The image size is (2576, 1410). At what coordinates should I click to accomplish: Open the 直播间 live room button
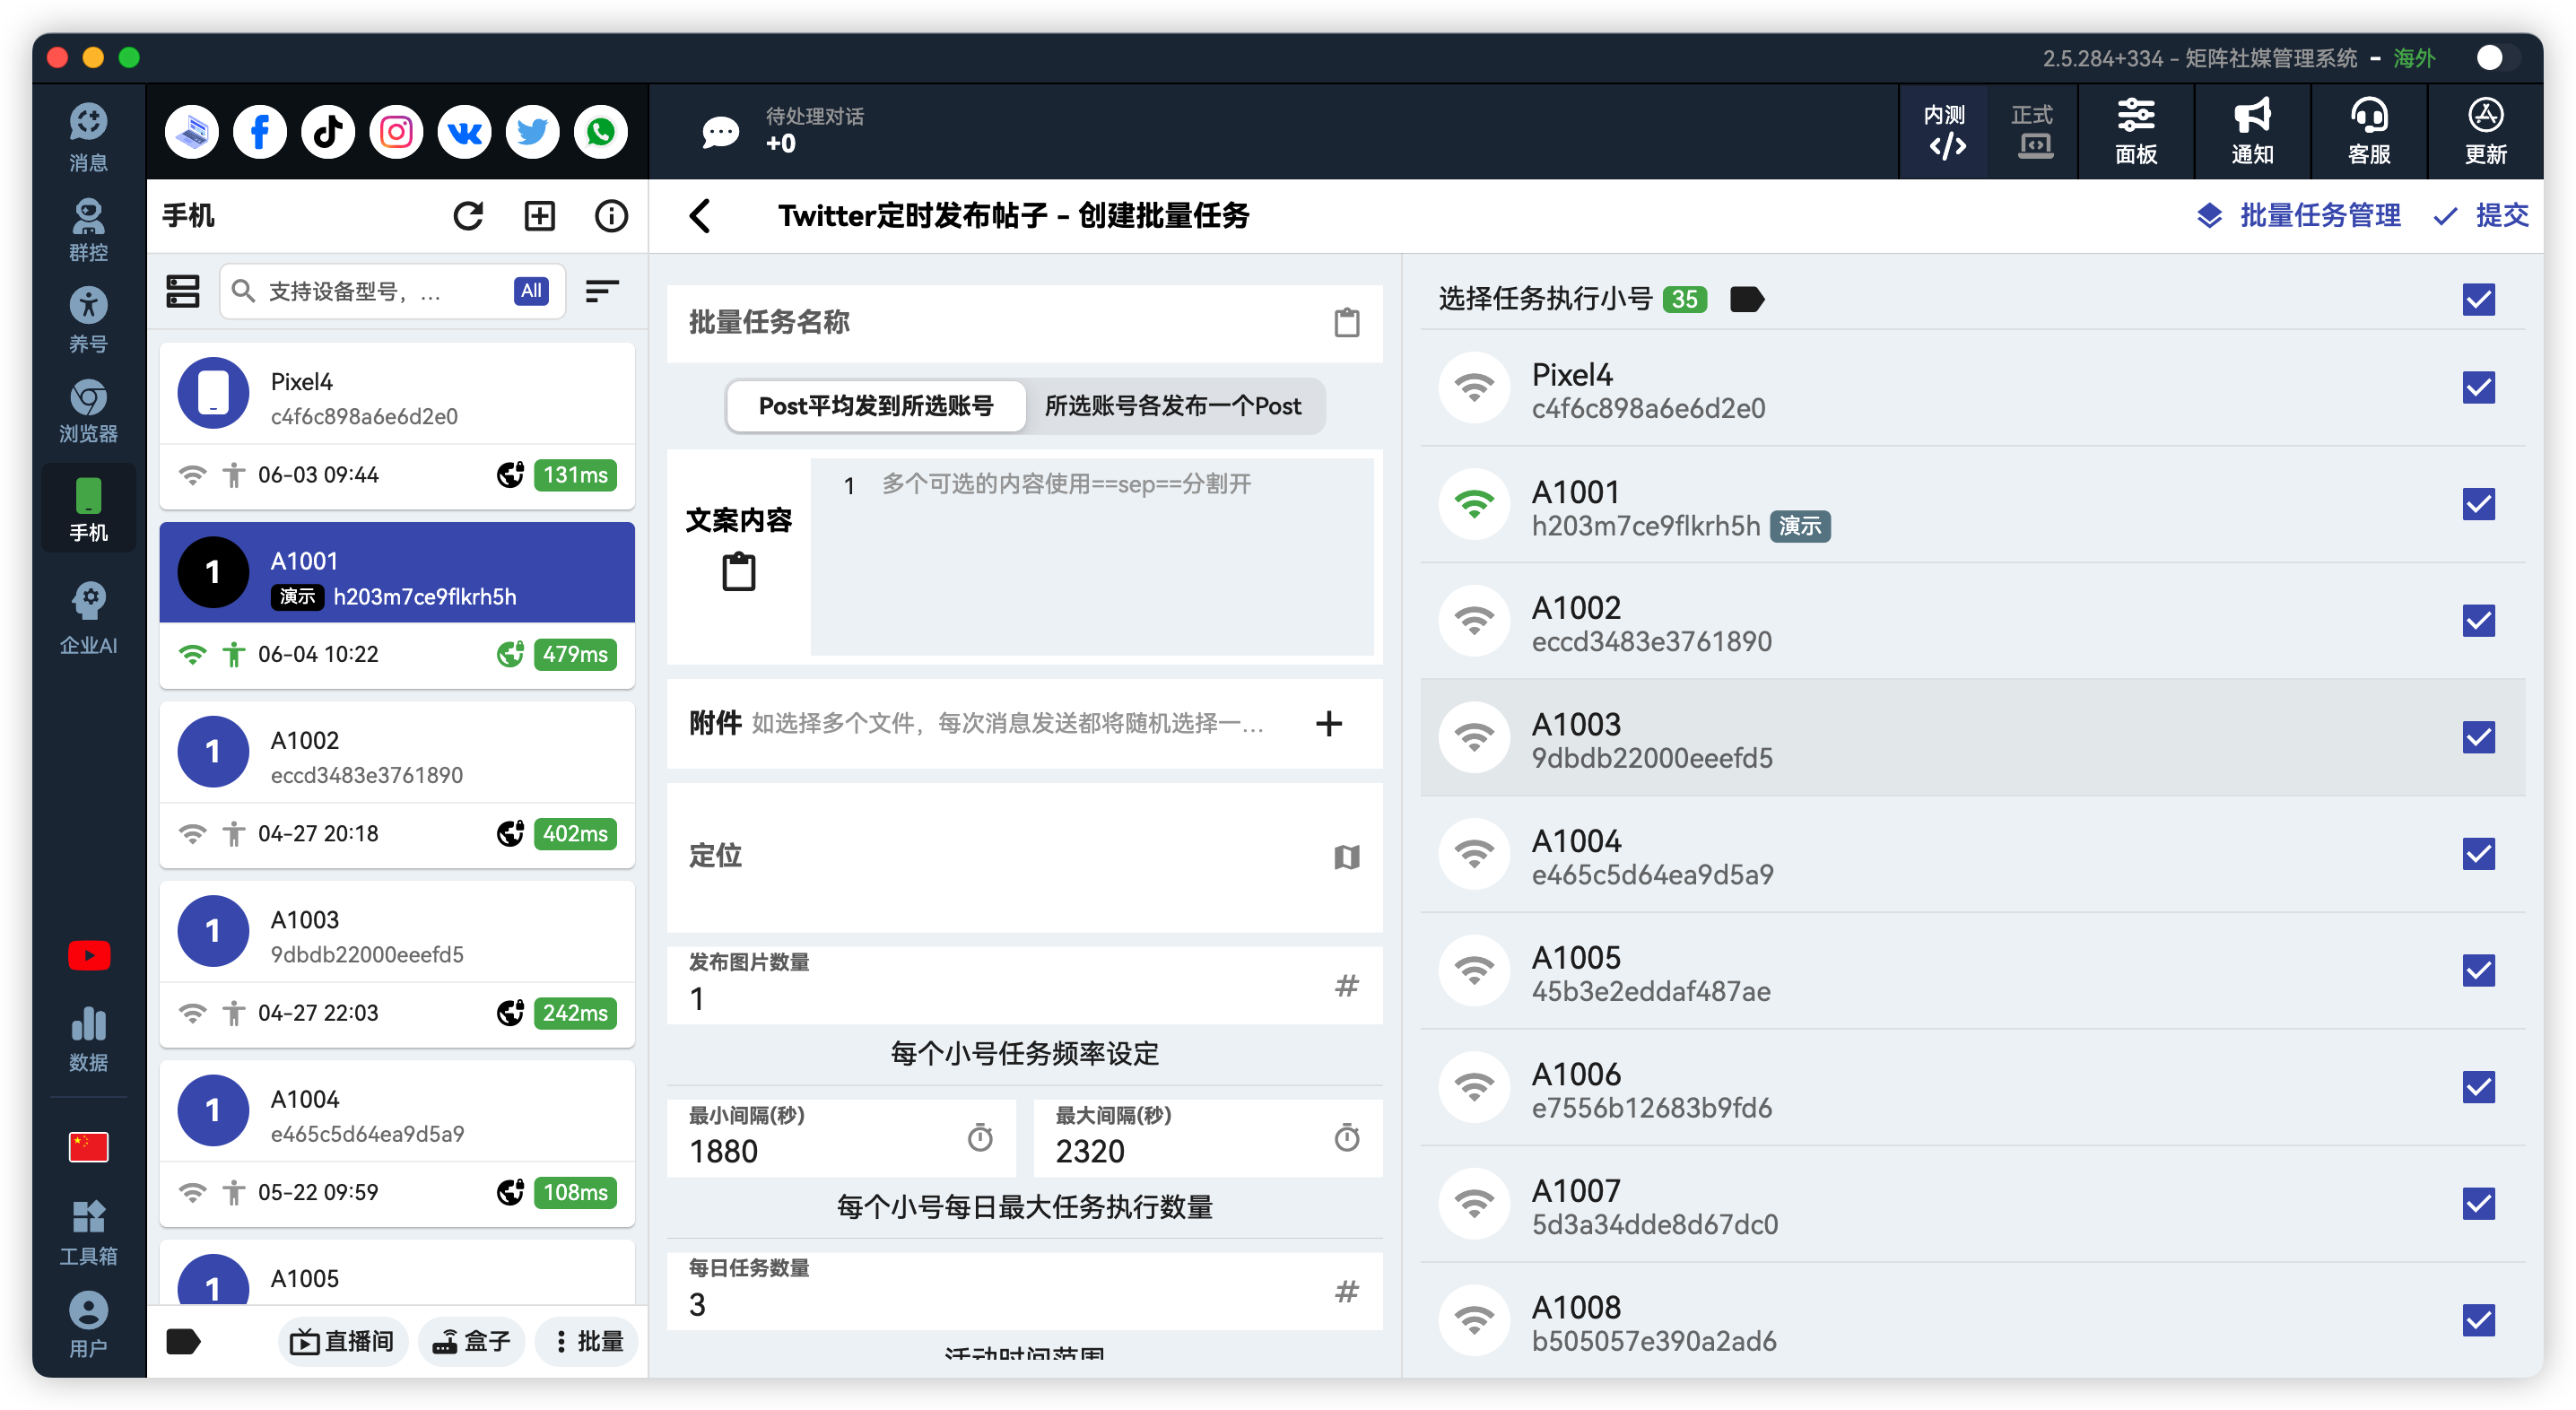(x=342, y=1341)
